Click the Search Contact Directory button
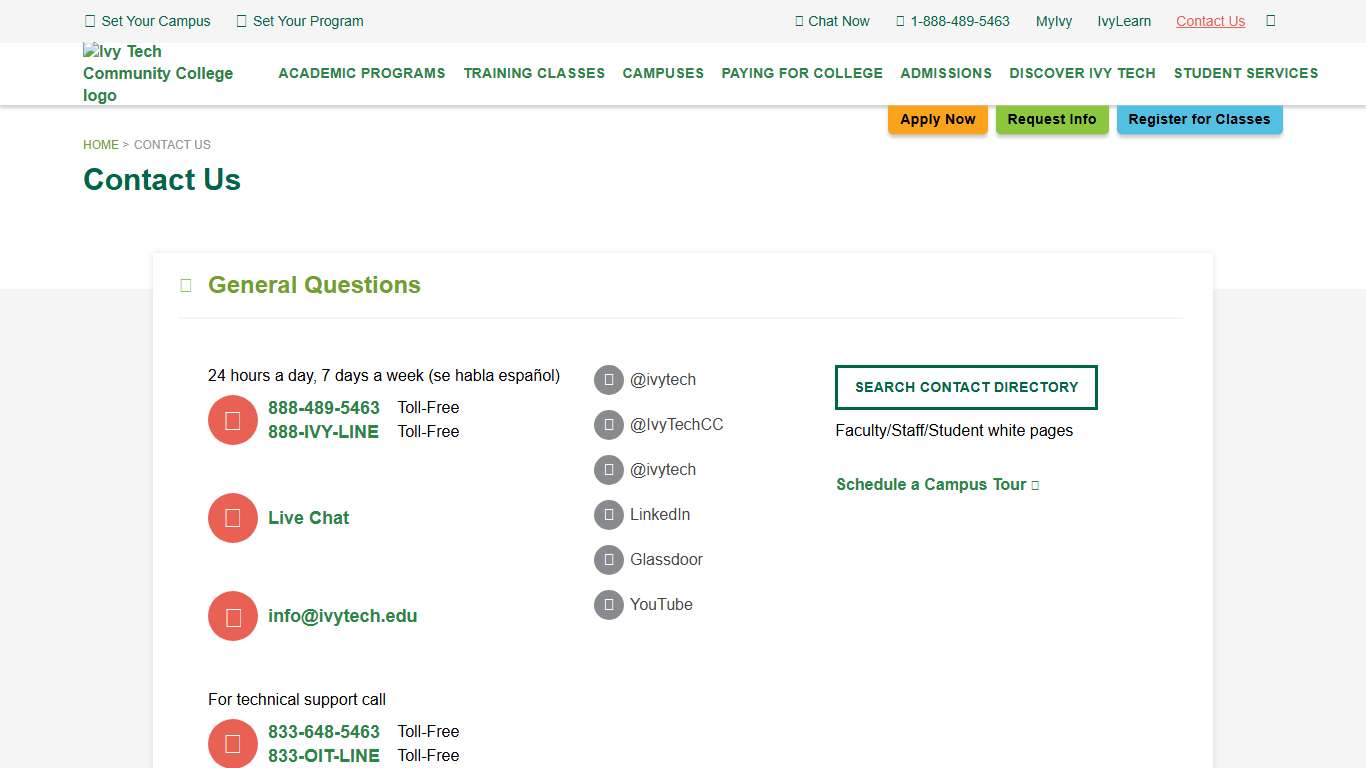 point(966,387)
